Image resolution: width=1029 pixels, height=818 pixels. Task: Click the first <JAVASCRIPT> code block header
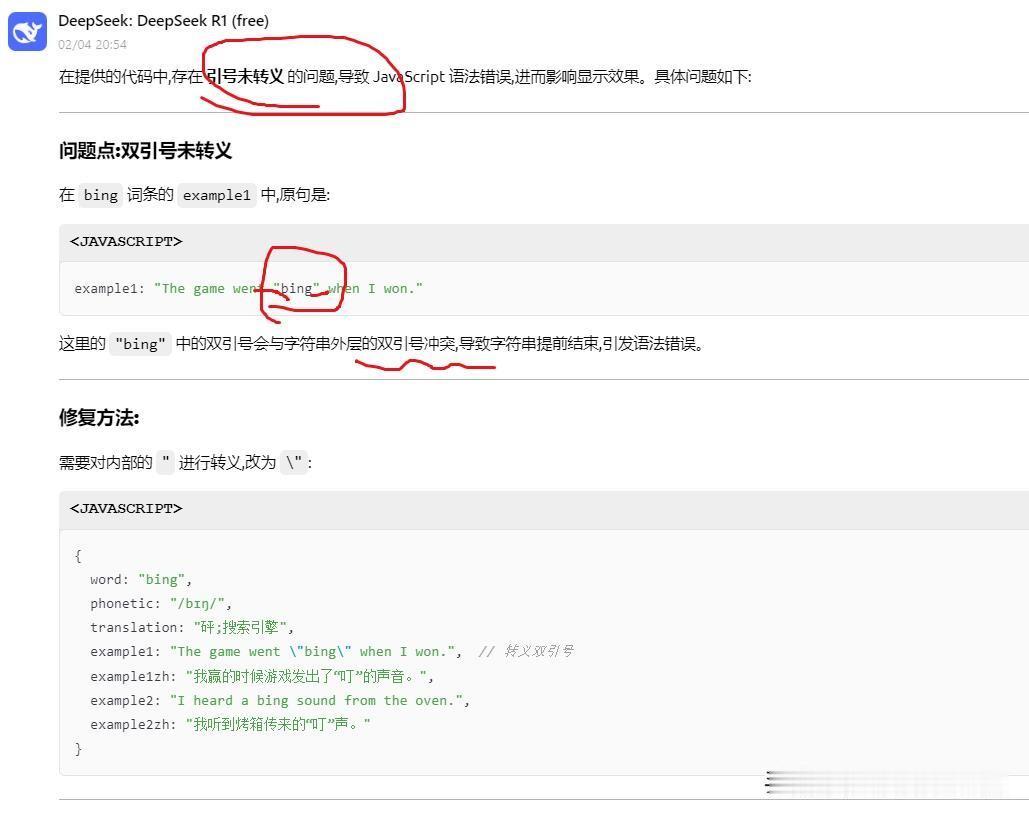(x=544, y=242)
